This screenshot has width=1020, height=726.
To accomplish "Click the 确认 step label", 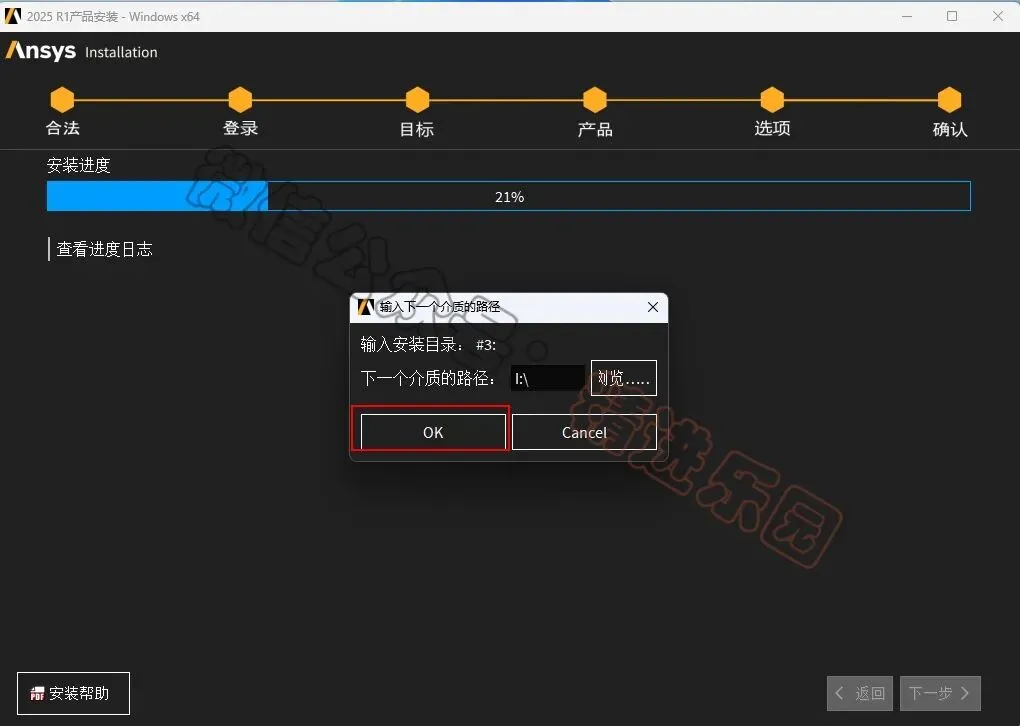I will pyautogui.click(x=950, y=129).
